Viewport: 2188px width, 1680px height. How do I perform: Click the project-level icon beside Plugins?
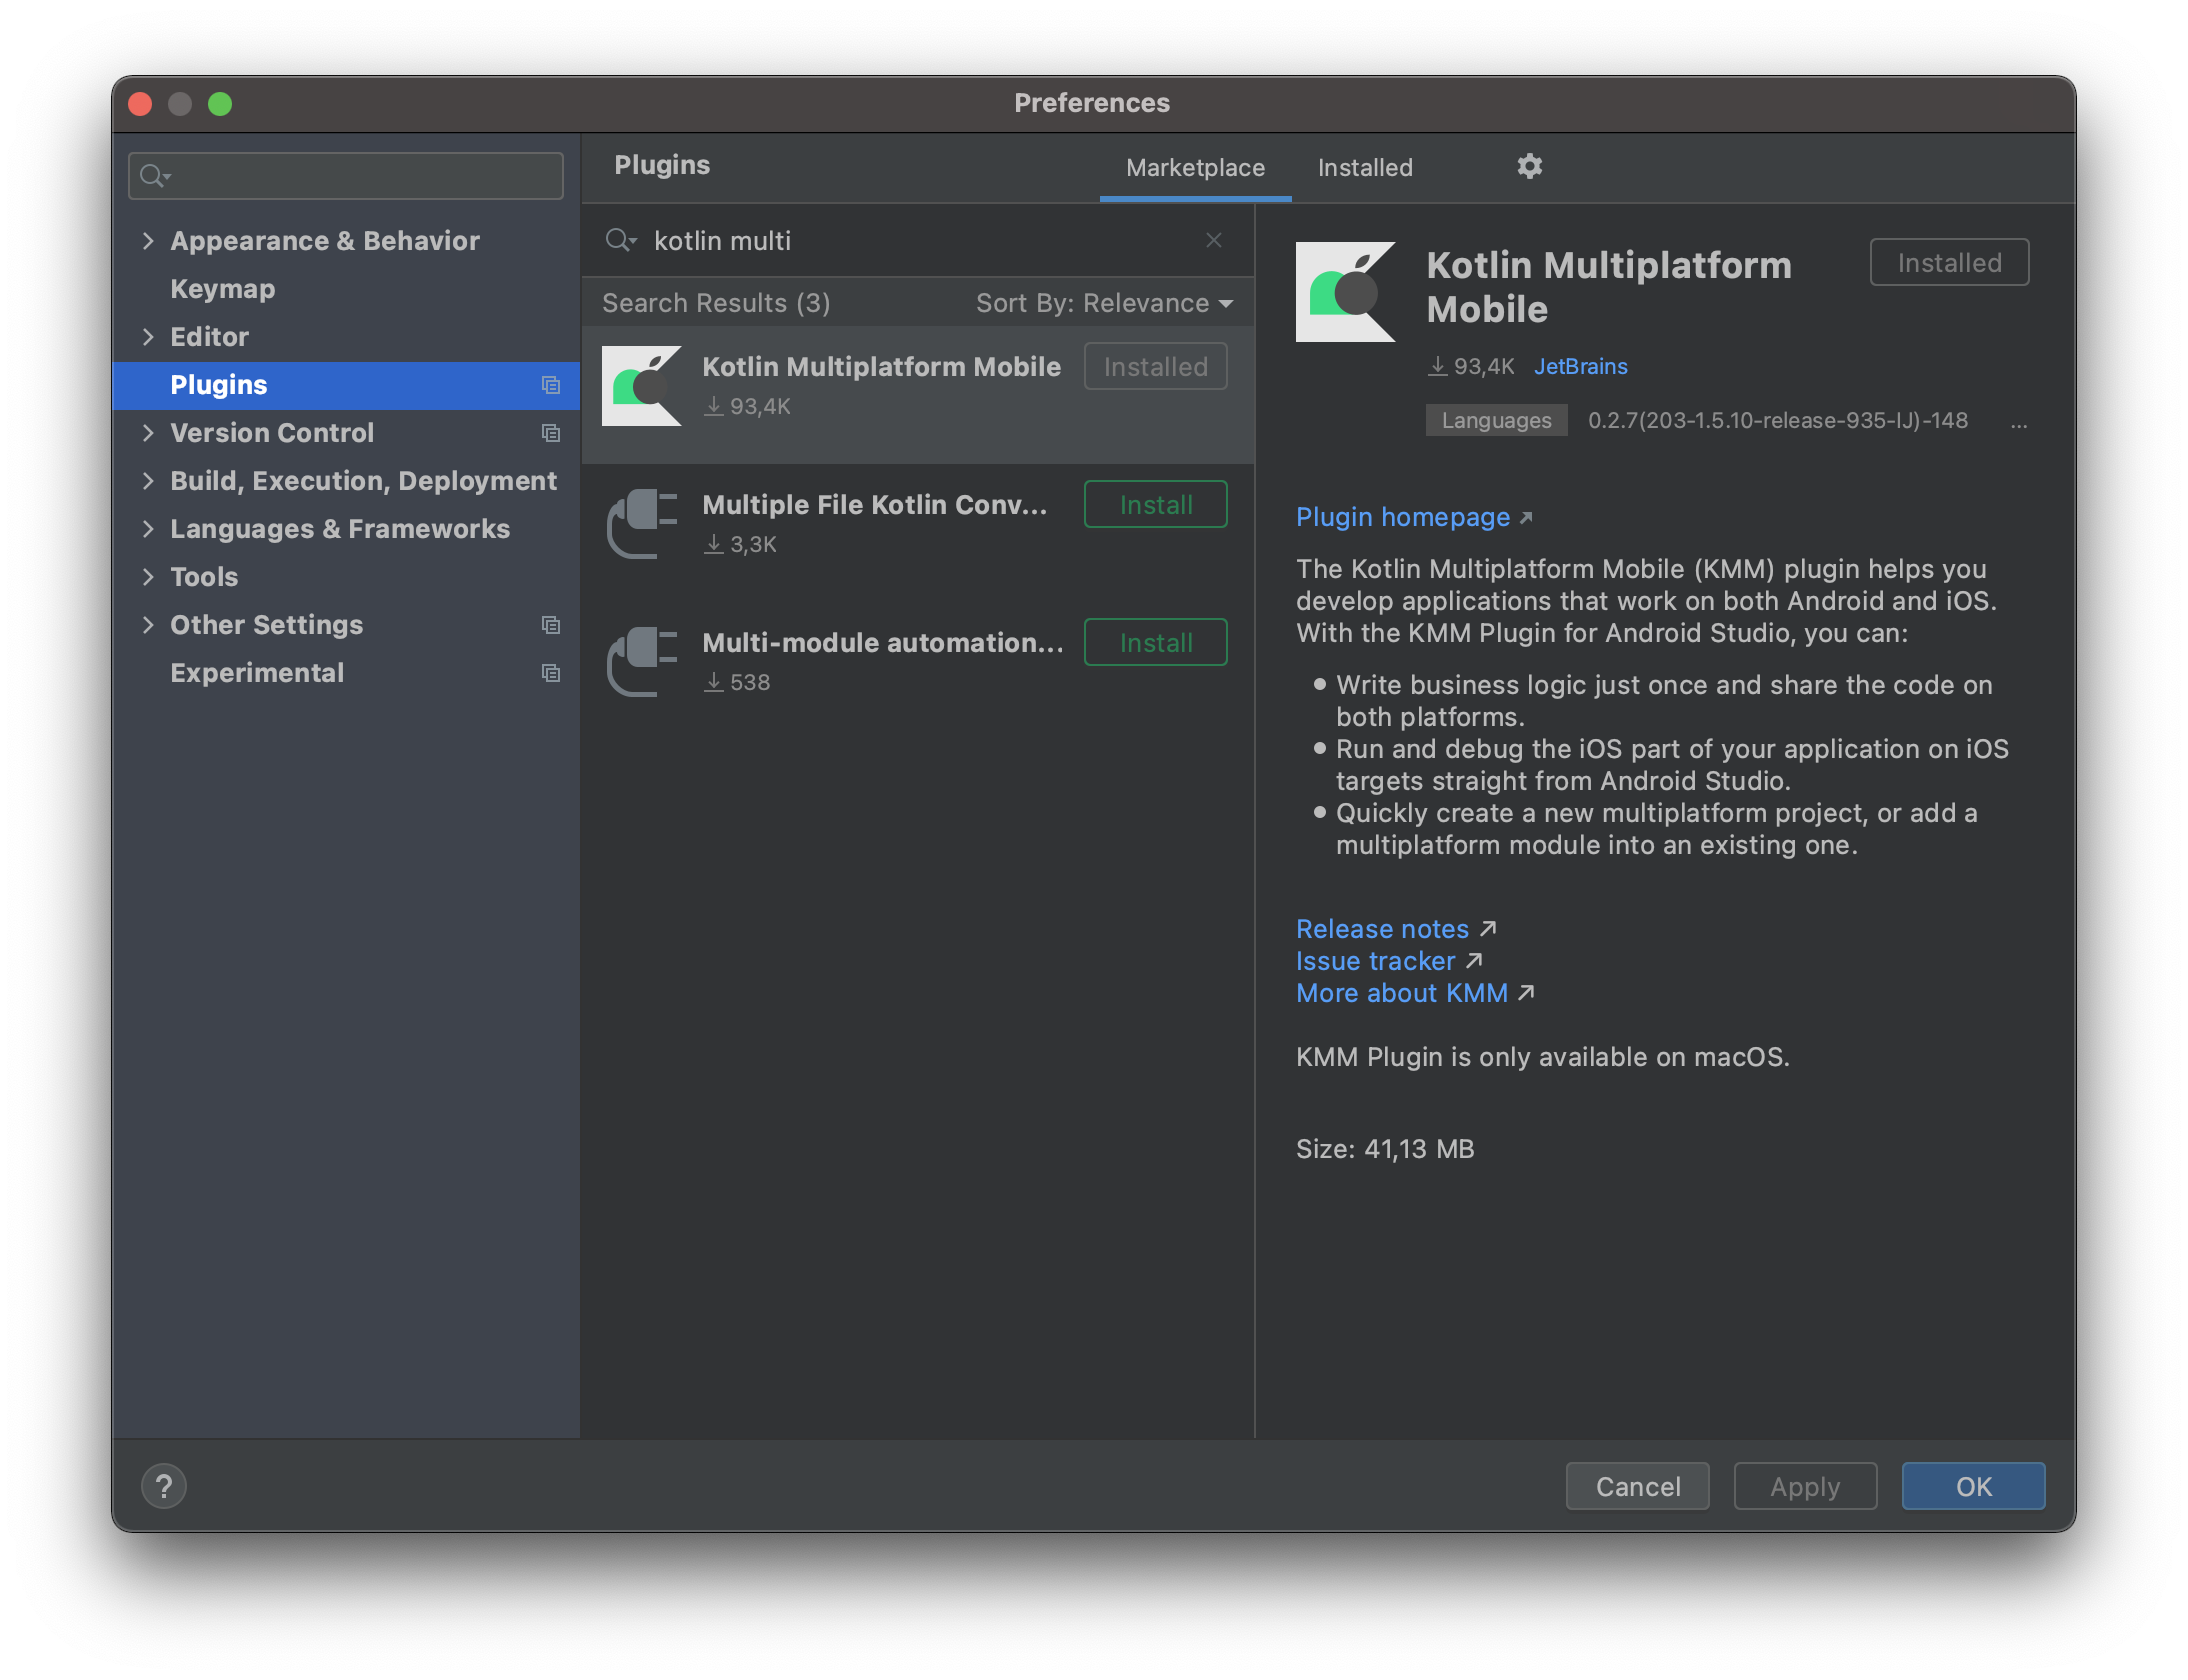tap(550, 385)
